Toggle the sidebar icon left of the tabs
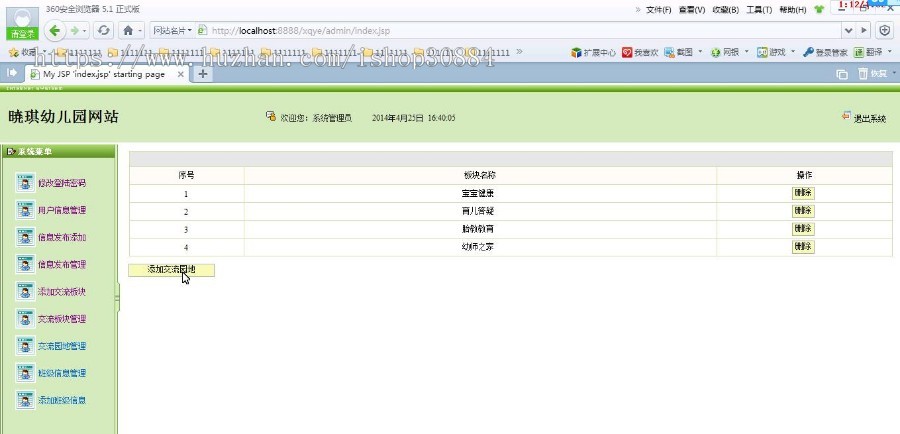This screenshot has width=900, height=434. [x=11, y=73]
